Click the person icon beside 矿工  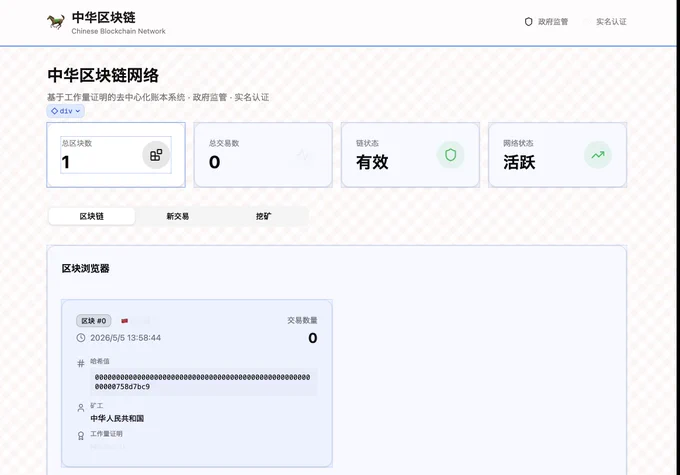pos(81,408)
